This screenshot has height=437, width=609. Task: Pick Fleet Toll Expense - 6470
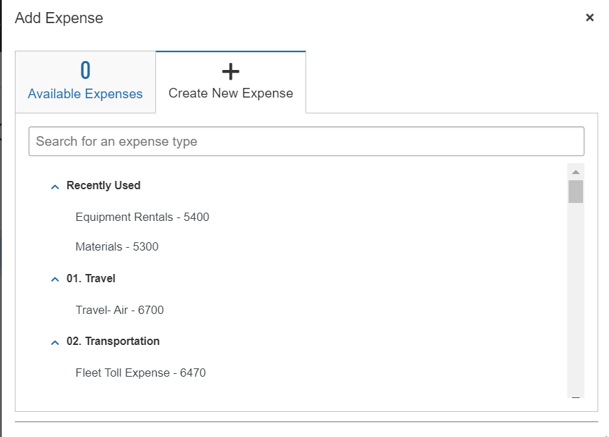point(141,373)
